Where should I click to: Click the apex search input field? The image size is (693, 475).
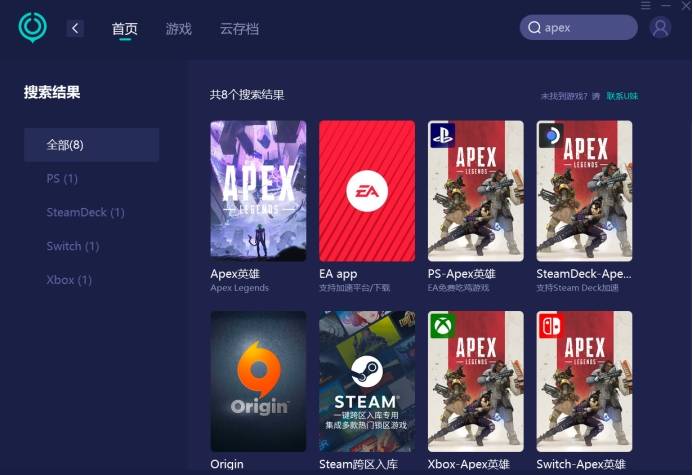(579, 27)
